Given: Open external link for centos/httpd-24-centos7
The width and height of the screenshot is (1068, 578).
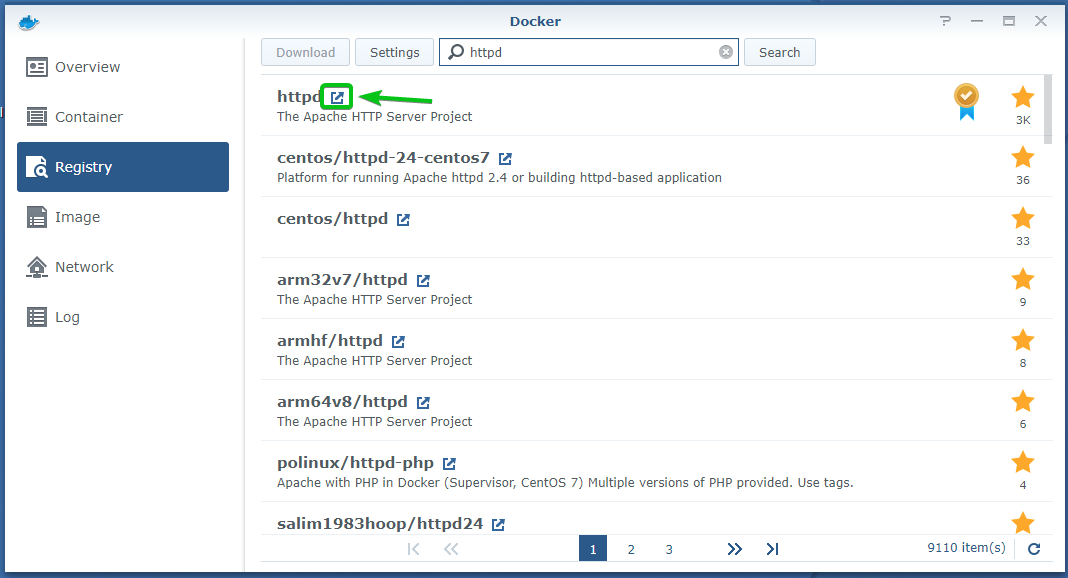Looking at the screenshot, I should 505,159.
